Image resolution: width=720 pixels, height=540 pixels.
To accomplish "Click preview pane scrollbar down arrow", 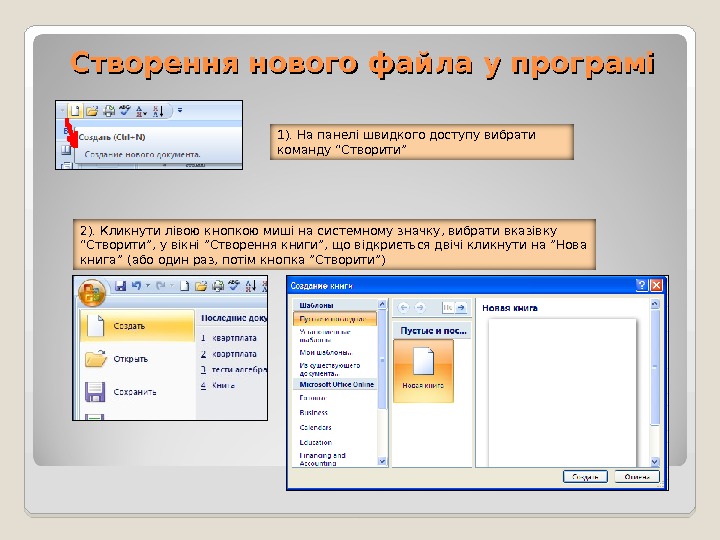I will point(655,461).
